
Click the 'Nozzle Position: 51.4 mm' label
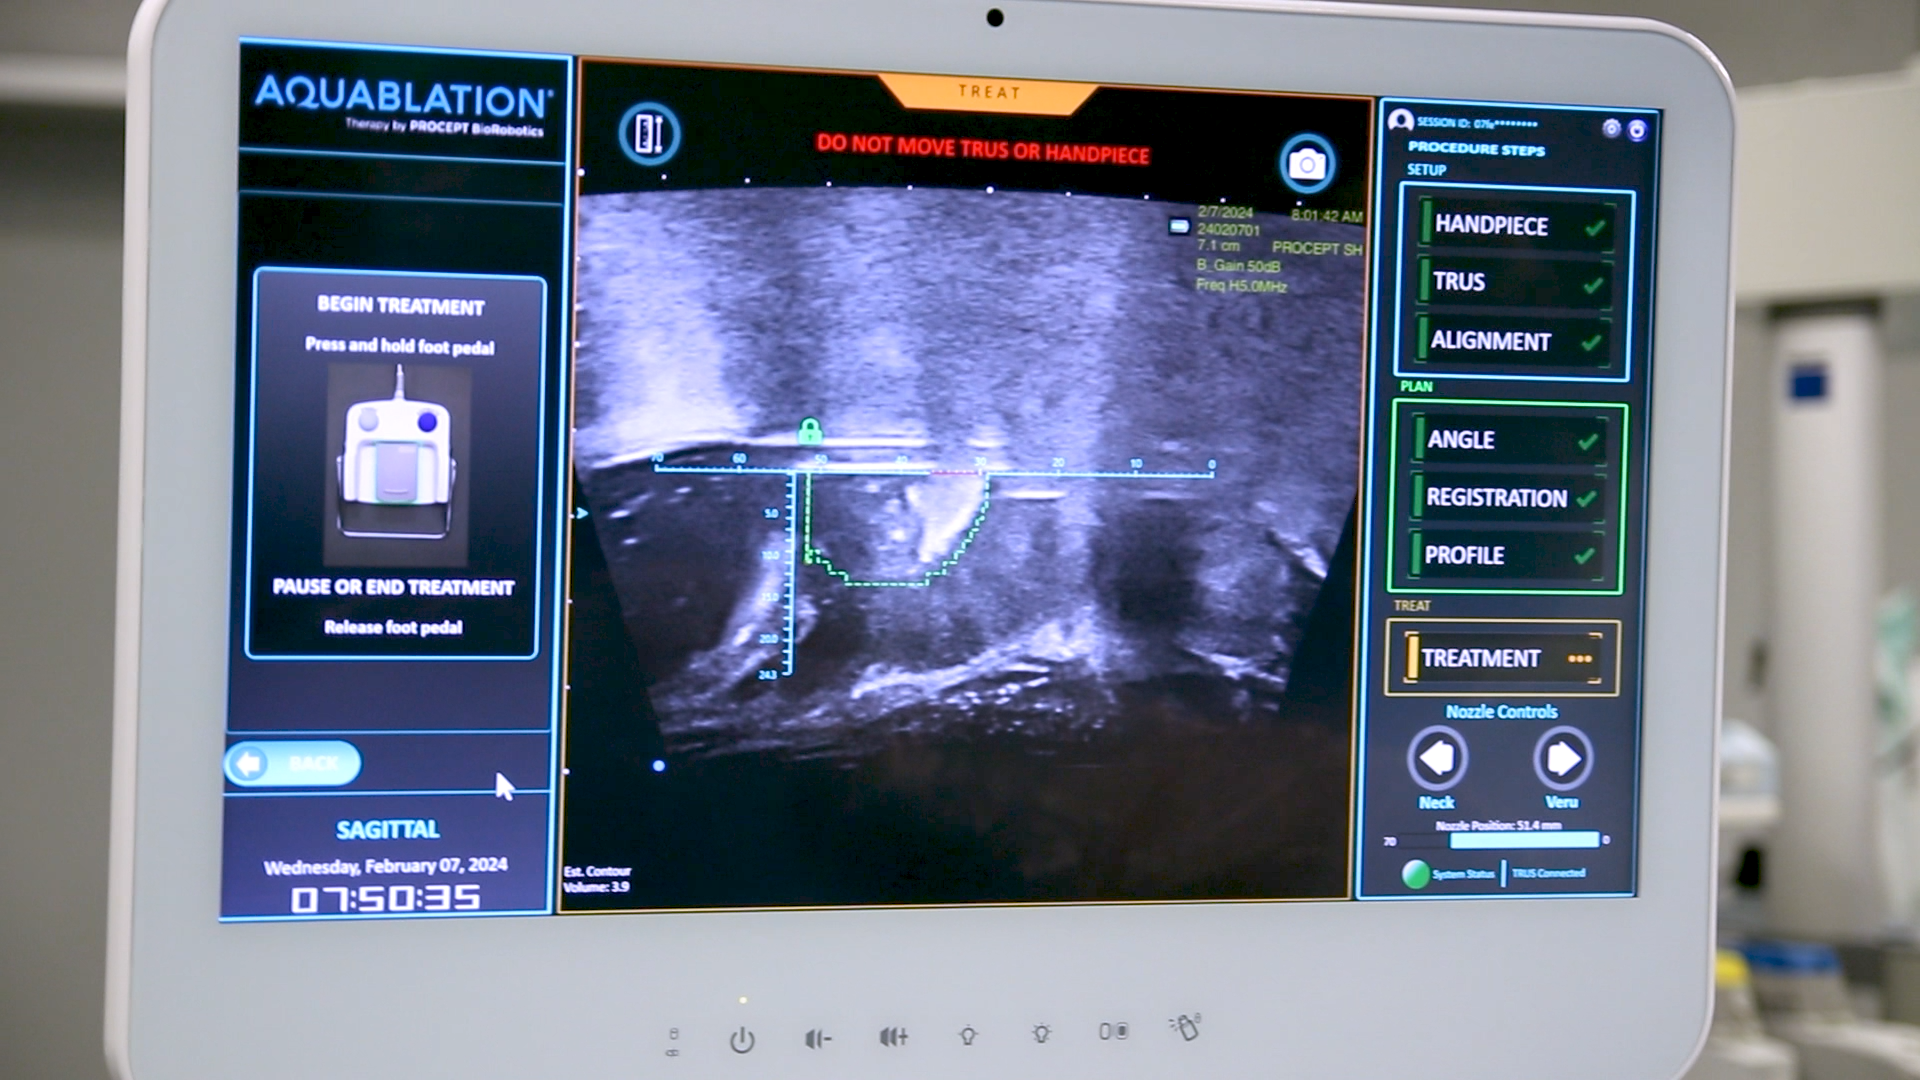pyautogui.click(x=1498, y=825)
